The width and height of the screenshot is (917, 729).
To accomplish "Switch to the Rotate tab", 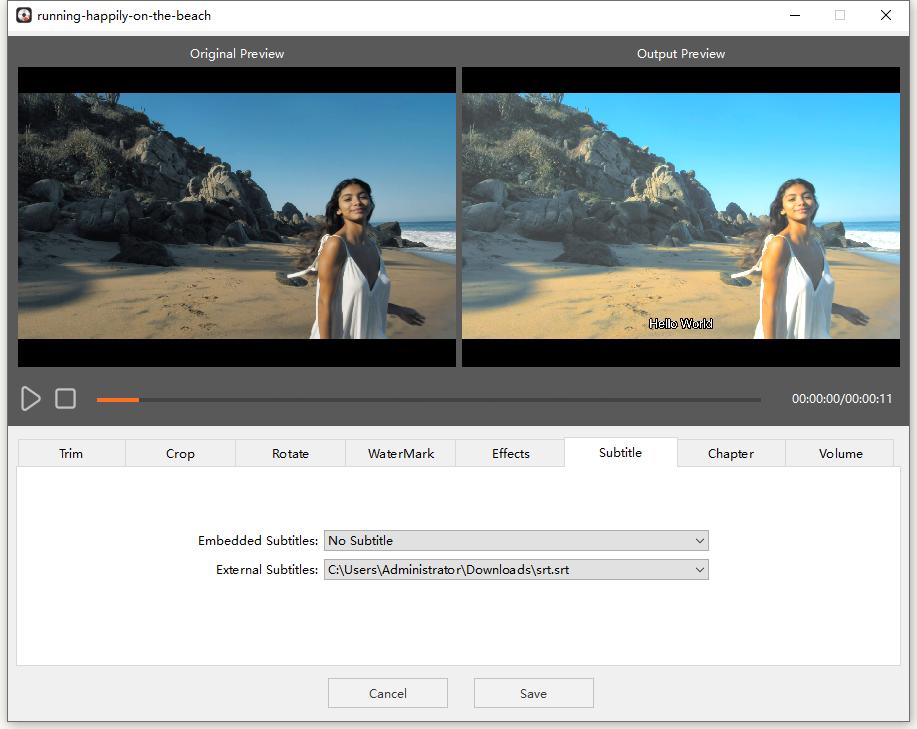I will [x=290, y=453].
